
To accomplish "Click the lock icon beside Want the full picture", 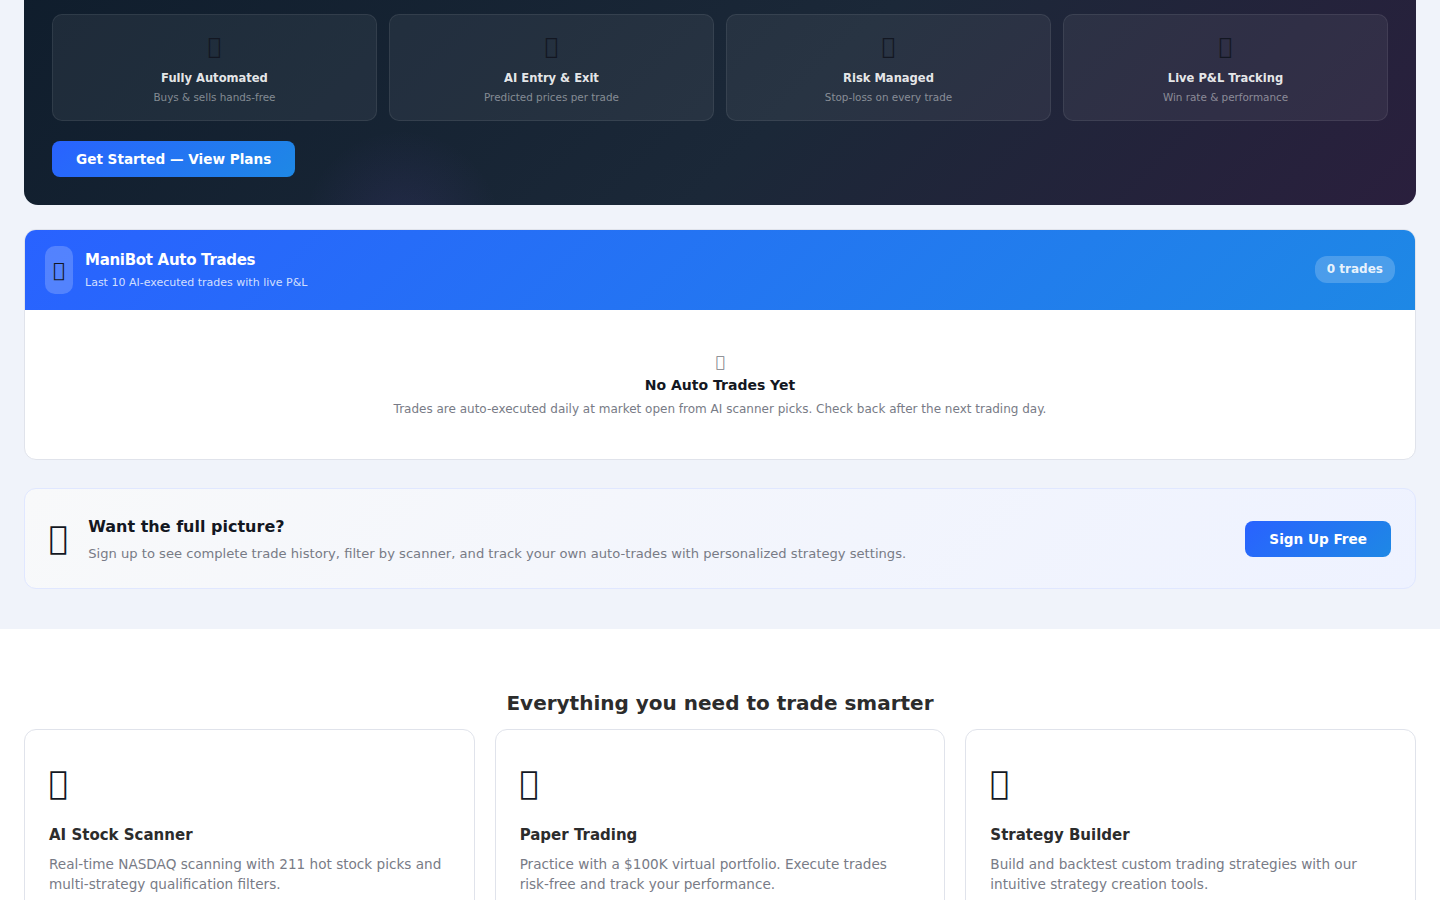I will [57, 538].
